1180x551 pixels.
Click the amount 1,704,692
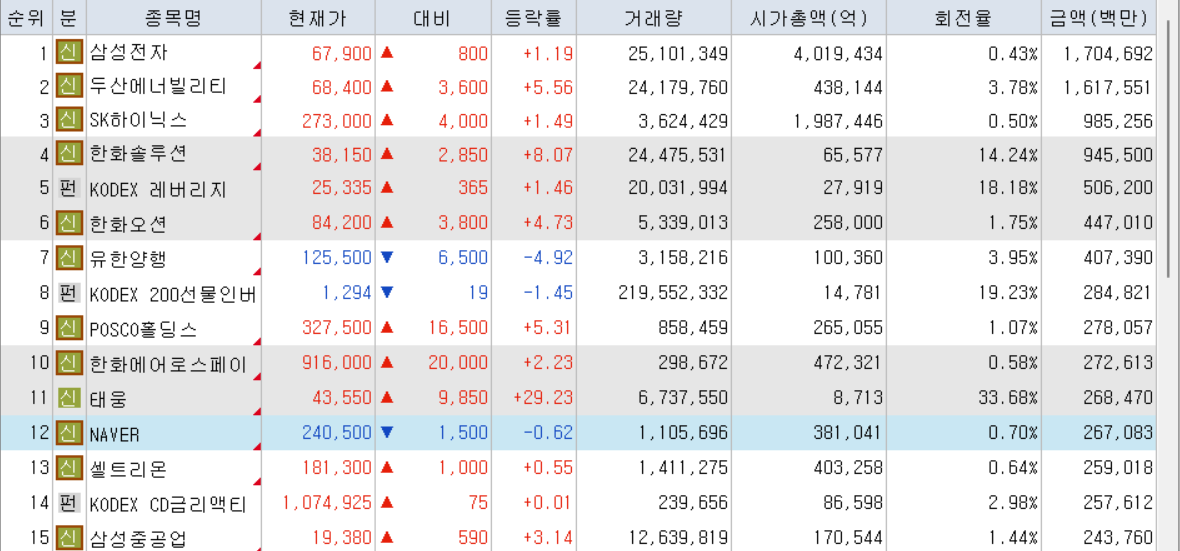[1109, 53]
